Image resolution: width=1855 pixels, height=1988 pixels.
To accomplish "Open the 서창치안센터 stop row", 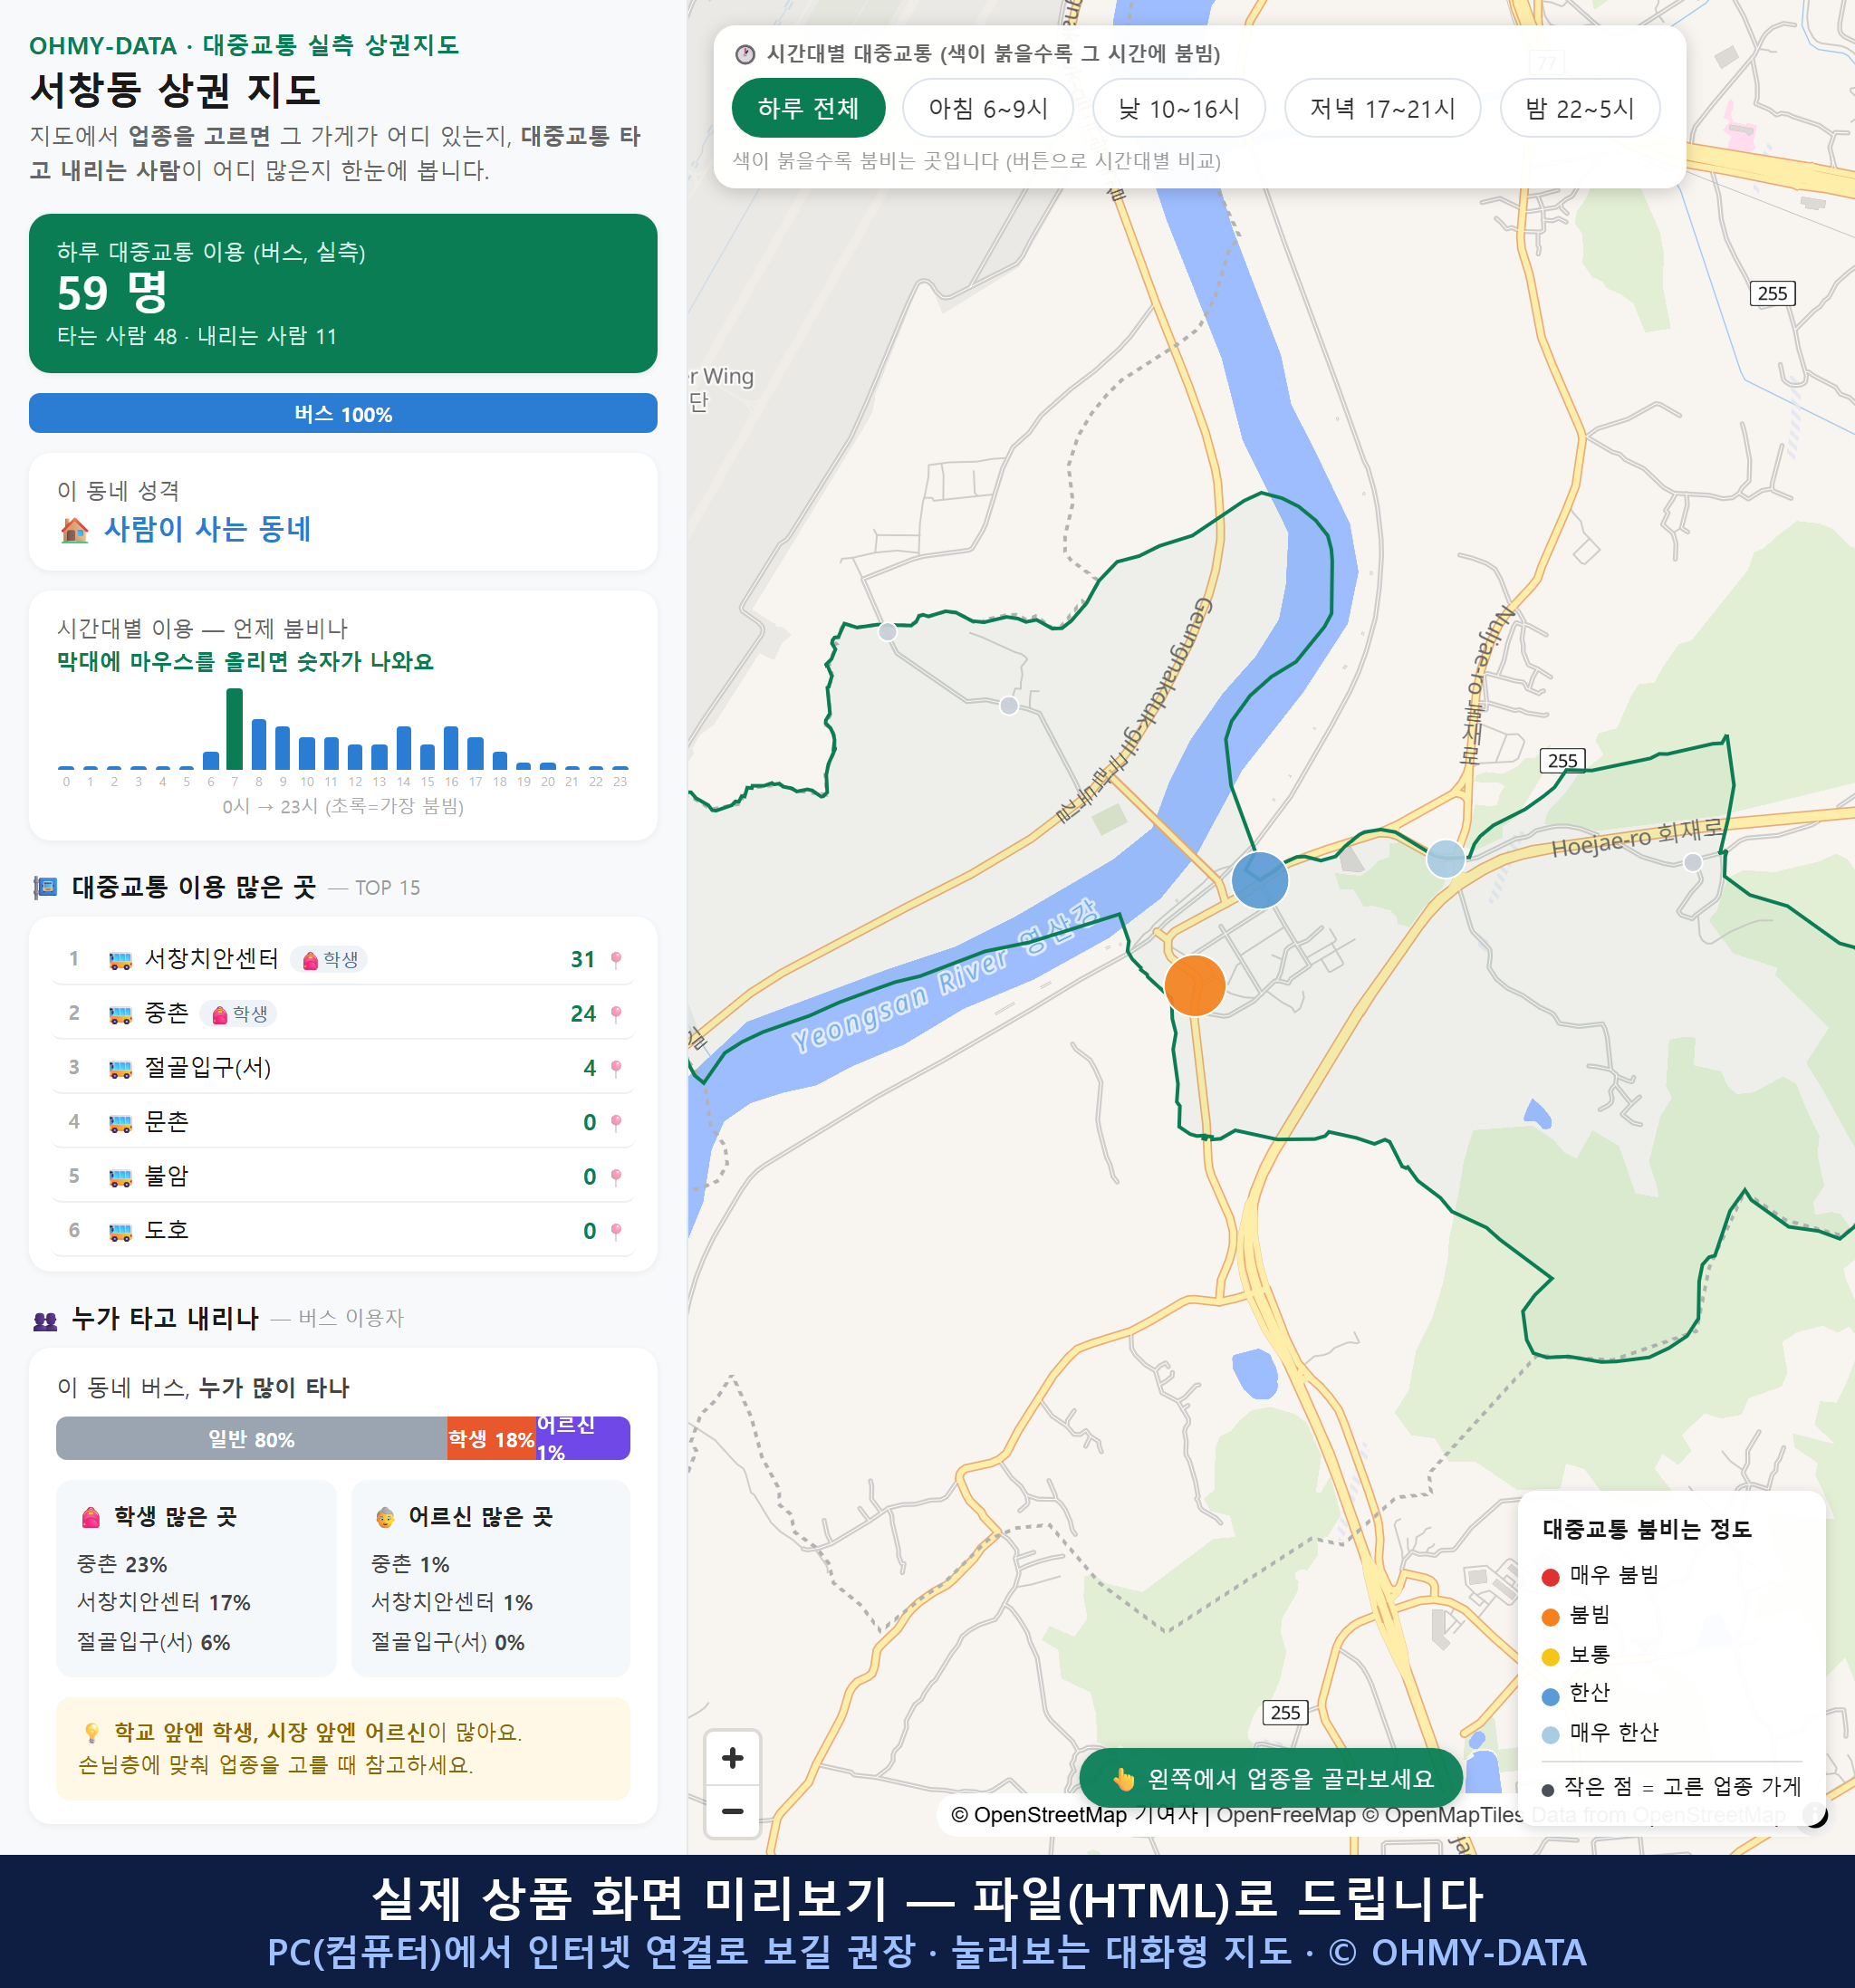I will (x=343, y=960).
